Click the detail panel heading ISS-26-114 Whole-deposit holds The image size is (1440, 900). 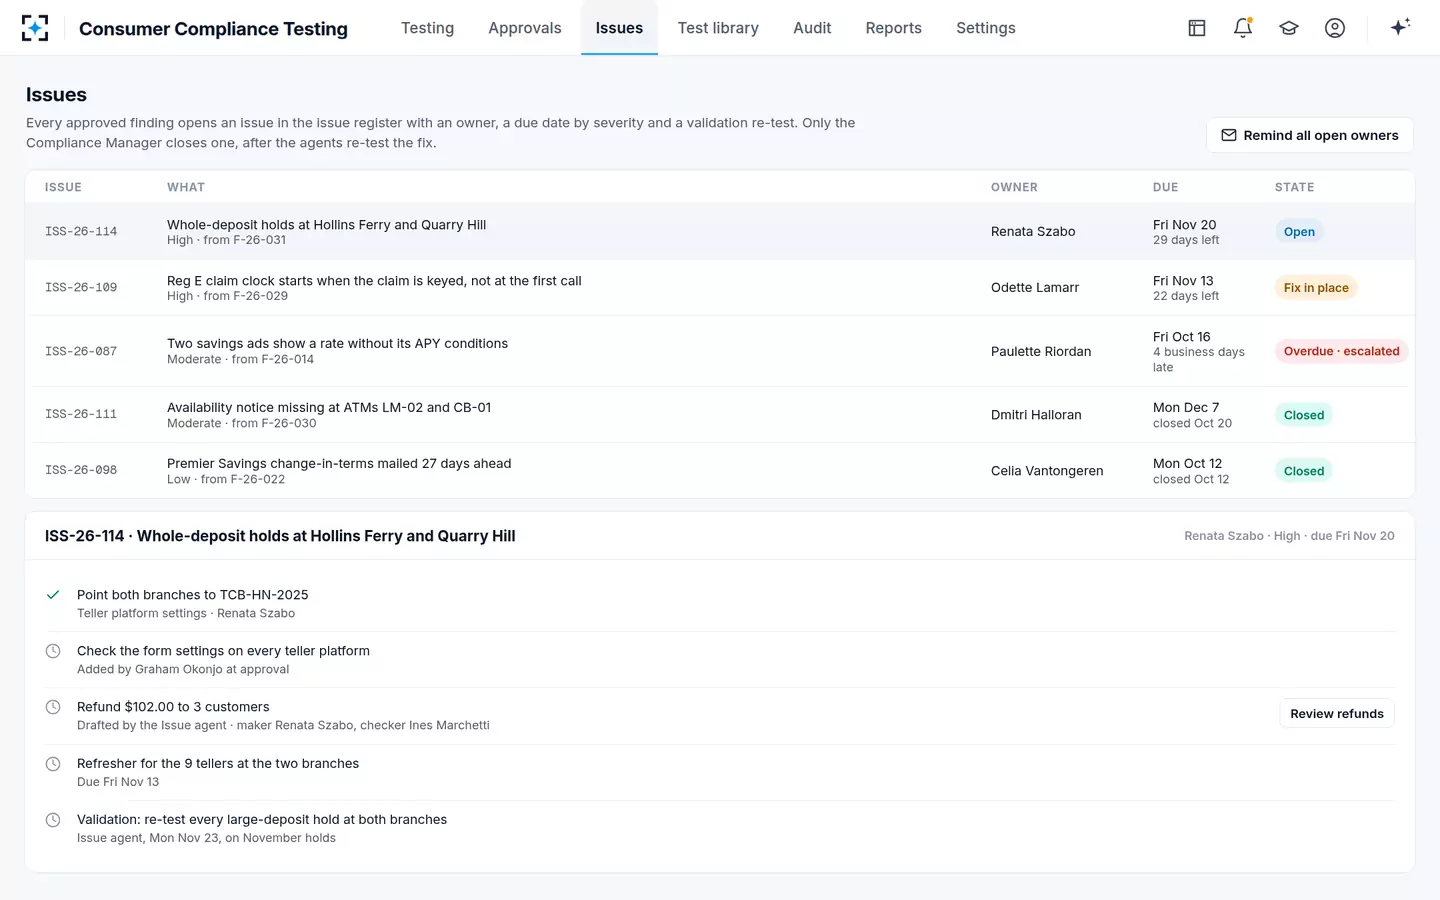coord(280,536)
